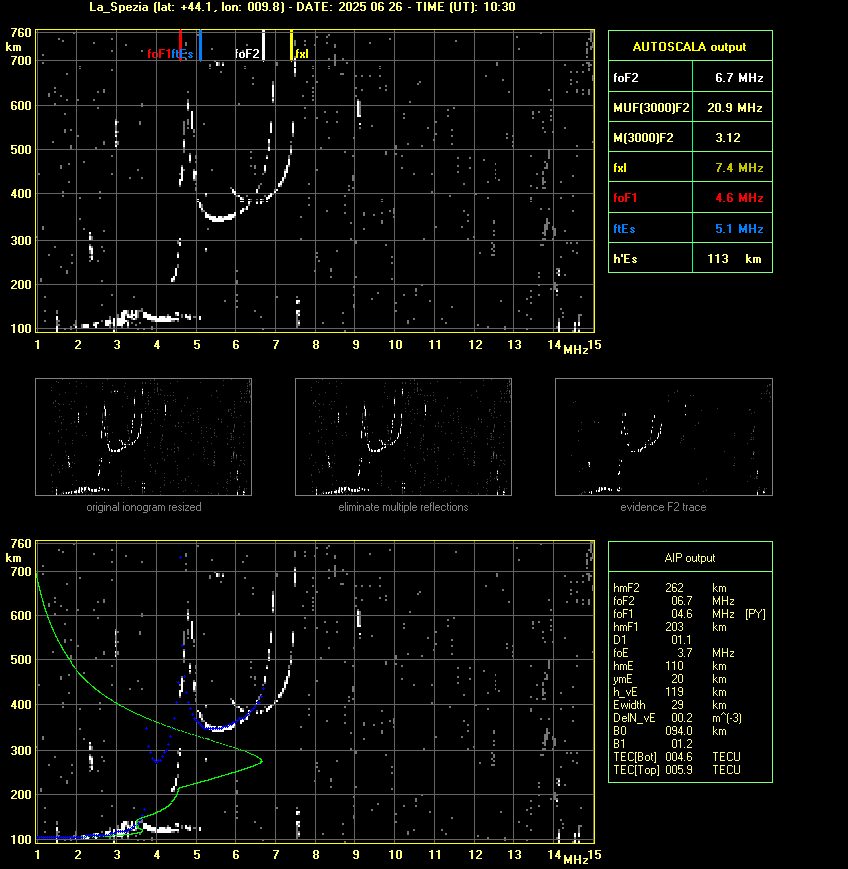Image resolution: width=848 pixels, height=869 pixels.
Task: Click the M(3000)F2 value 3.12
Action: coord(728,138)
